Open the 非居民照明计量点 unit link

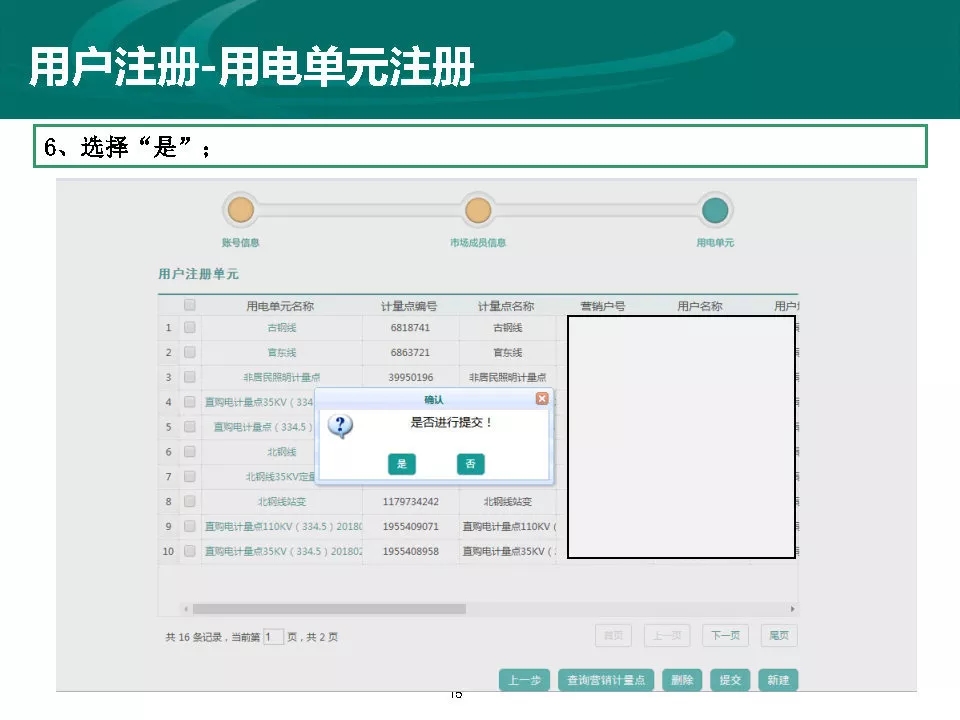[281, 378]
